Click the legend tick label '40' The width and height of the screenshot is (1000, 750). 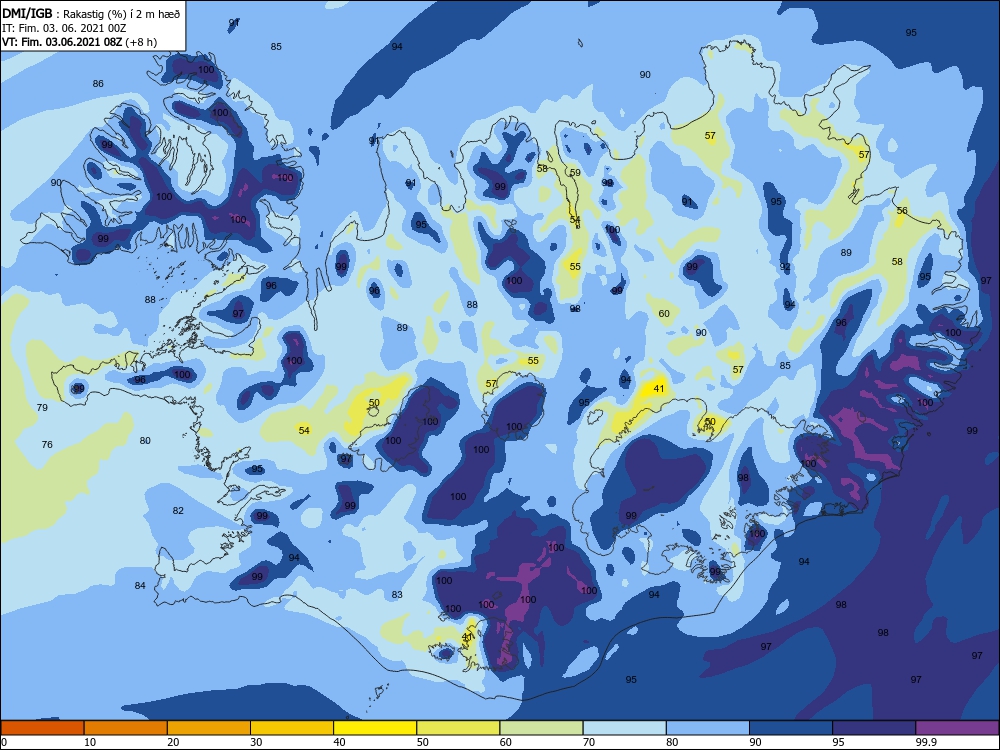pos(340,742)
